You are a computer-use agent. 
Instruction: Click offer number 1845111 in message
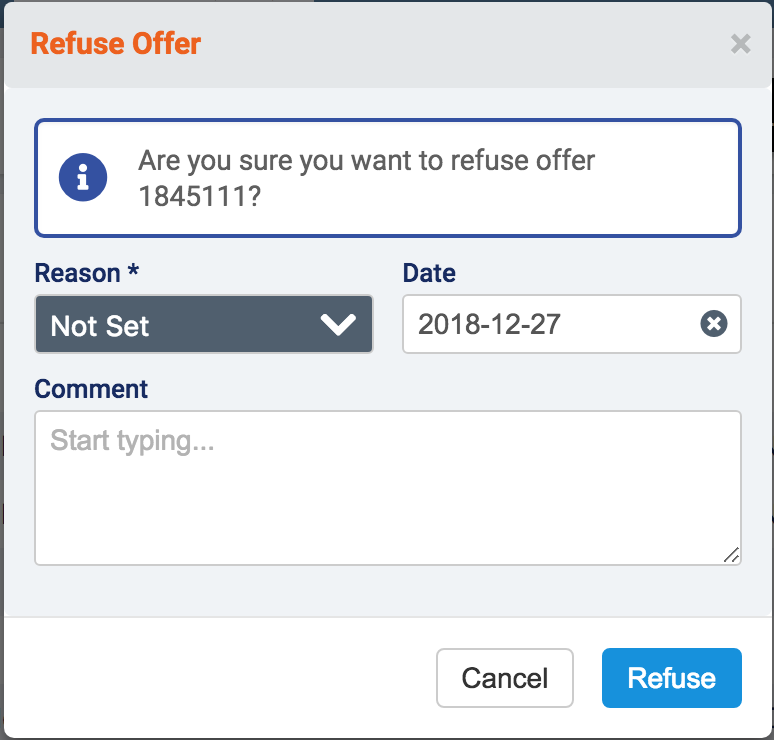pyautogui.click(x=200, y=196)
